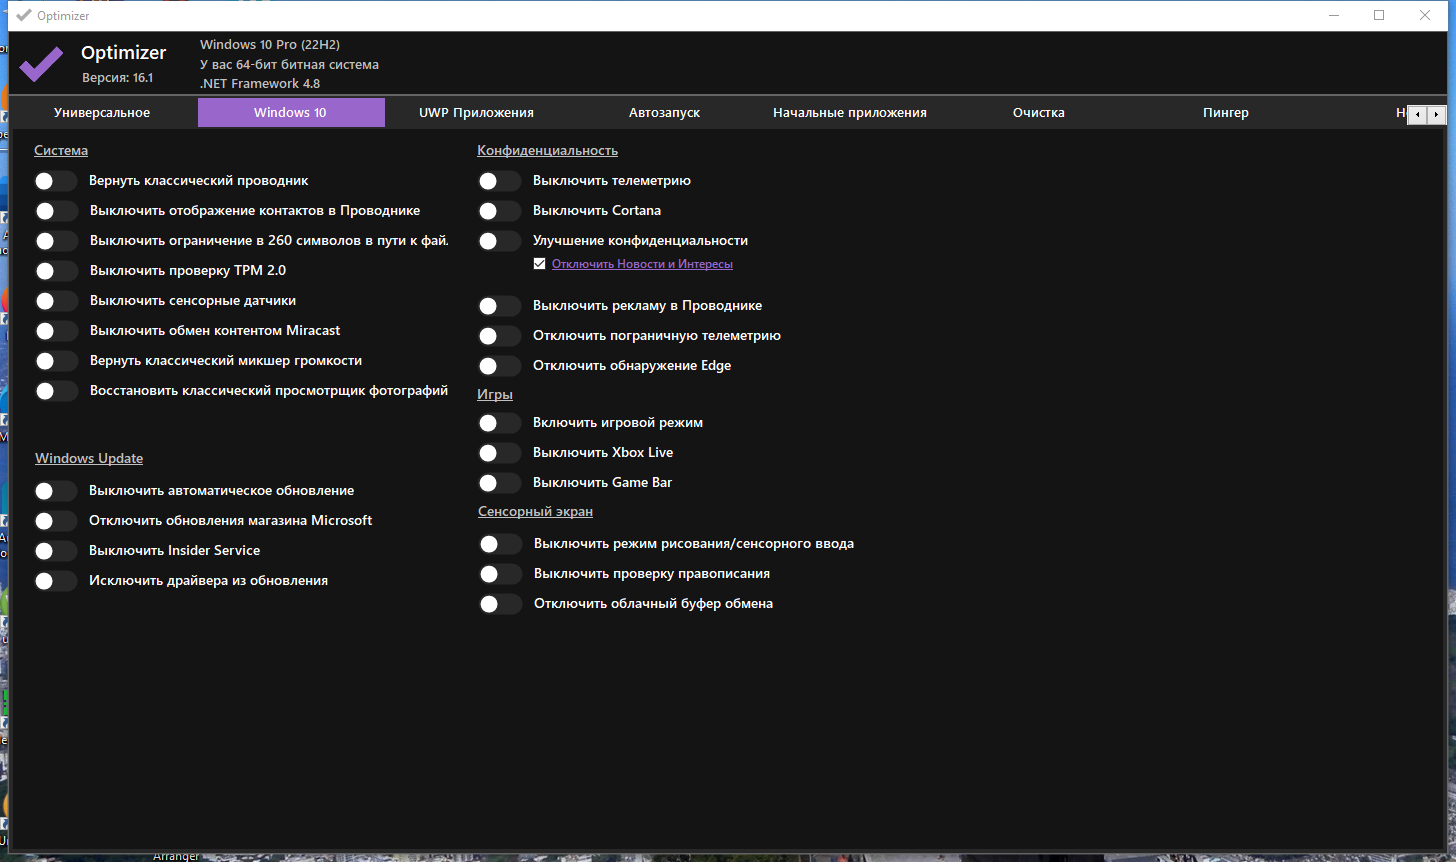Toggle Выключить Xbox Live

500,453
